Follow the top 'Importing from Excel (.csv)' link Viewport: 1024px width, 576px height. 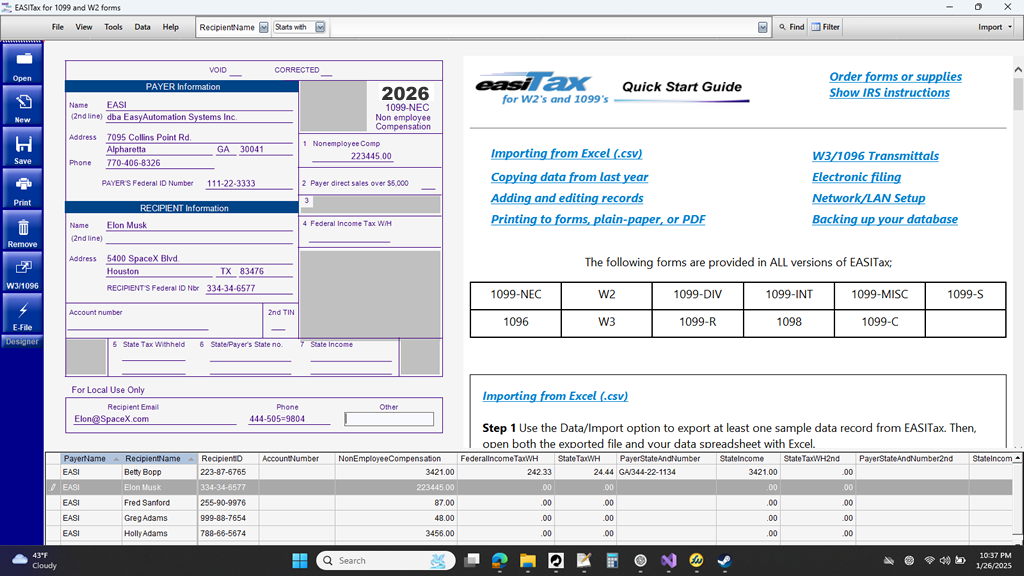tap(566, 153)
